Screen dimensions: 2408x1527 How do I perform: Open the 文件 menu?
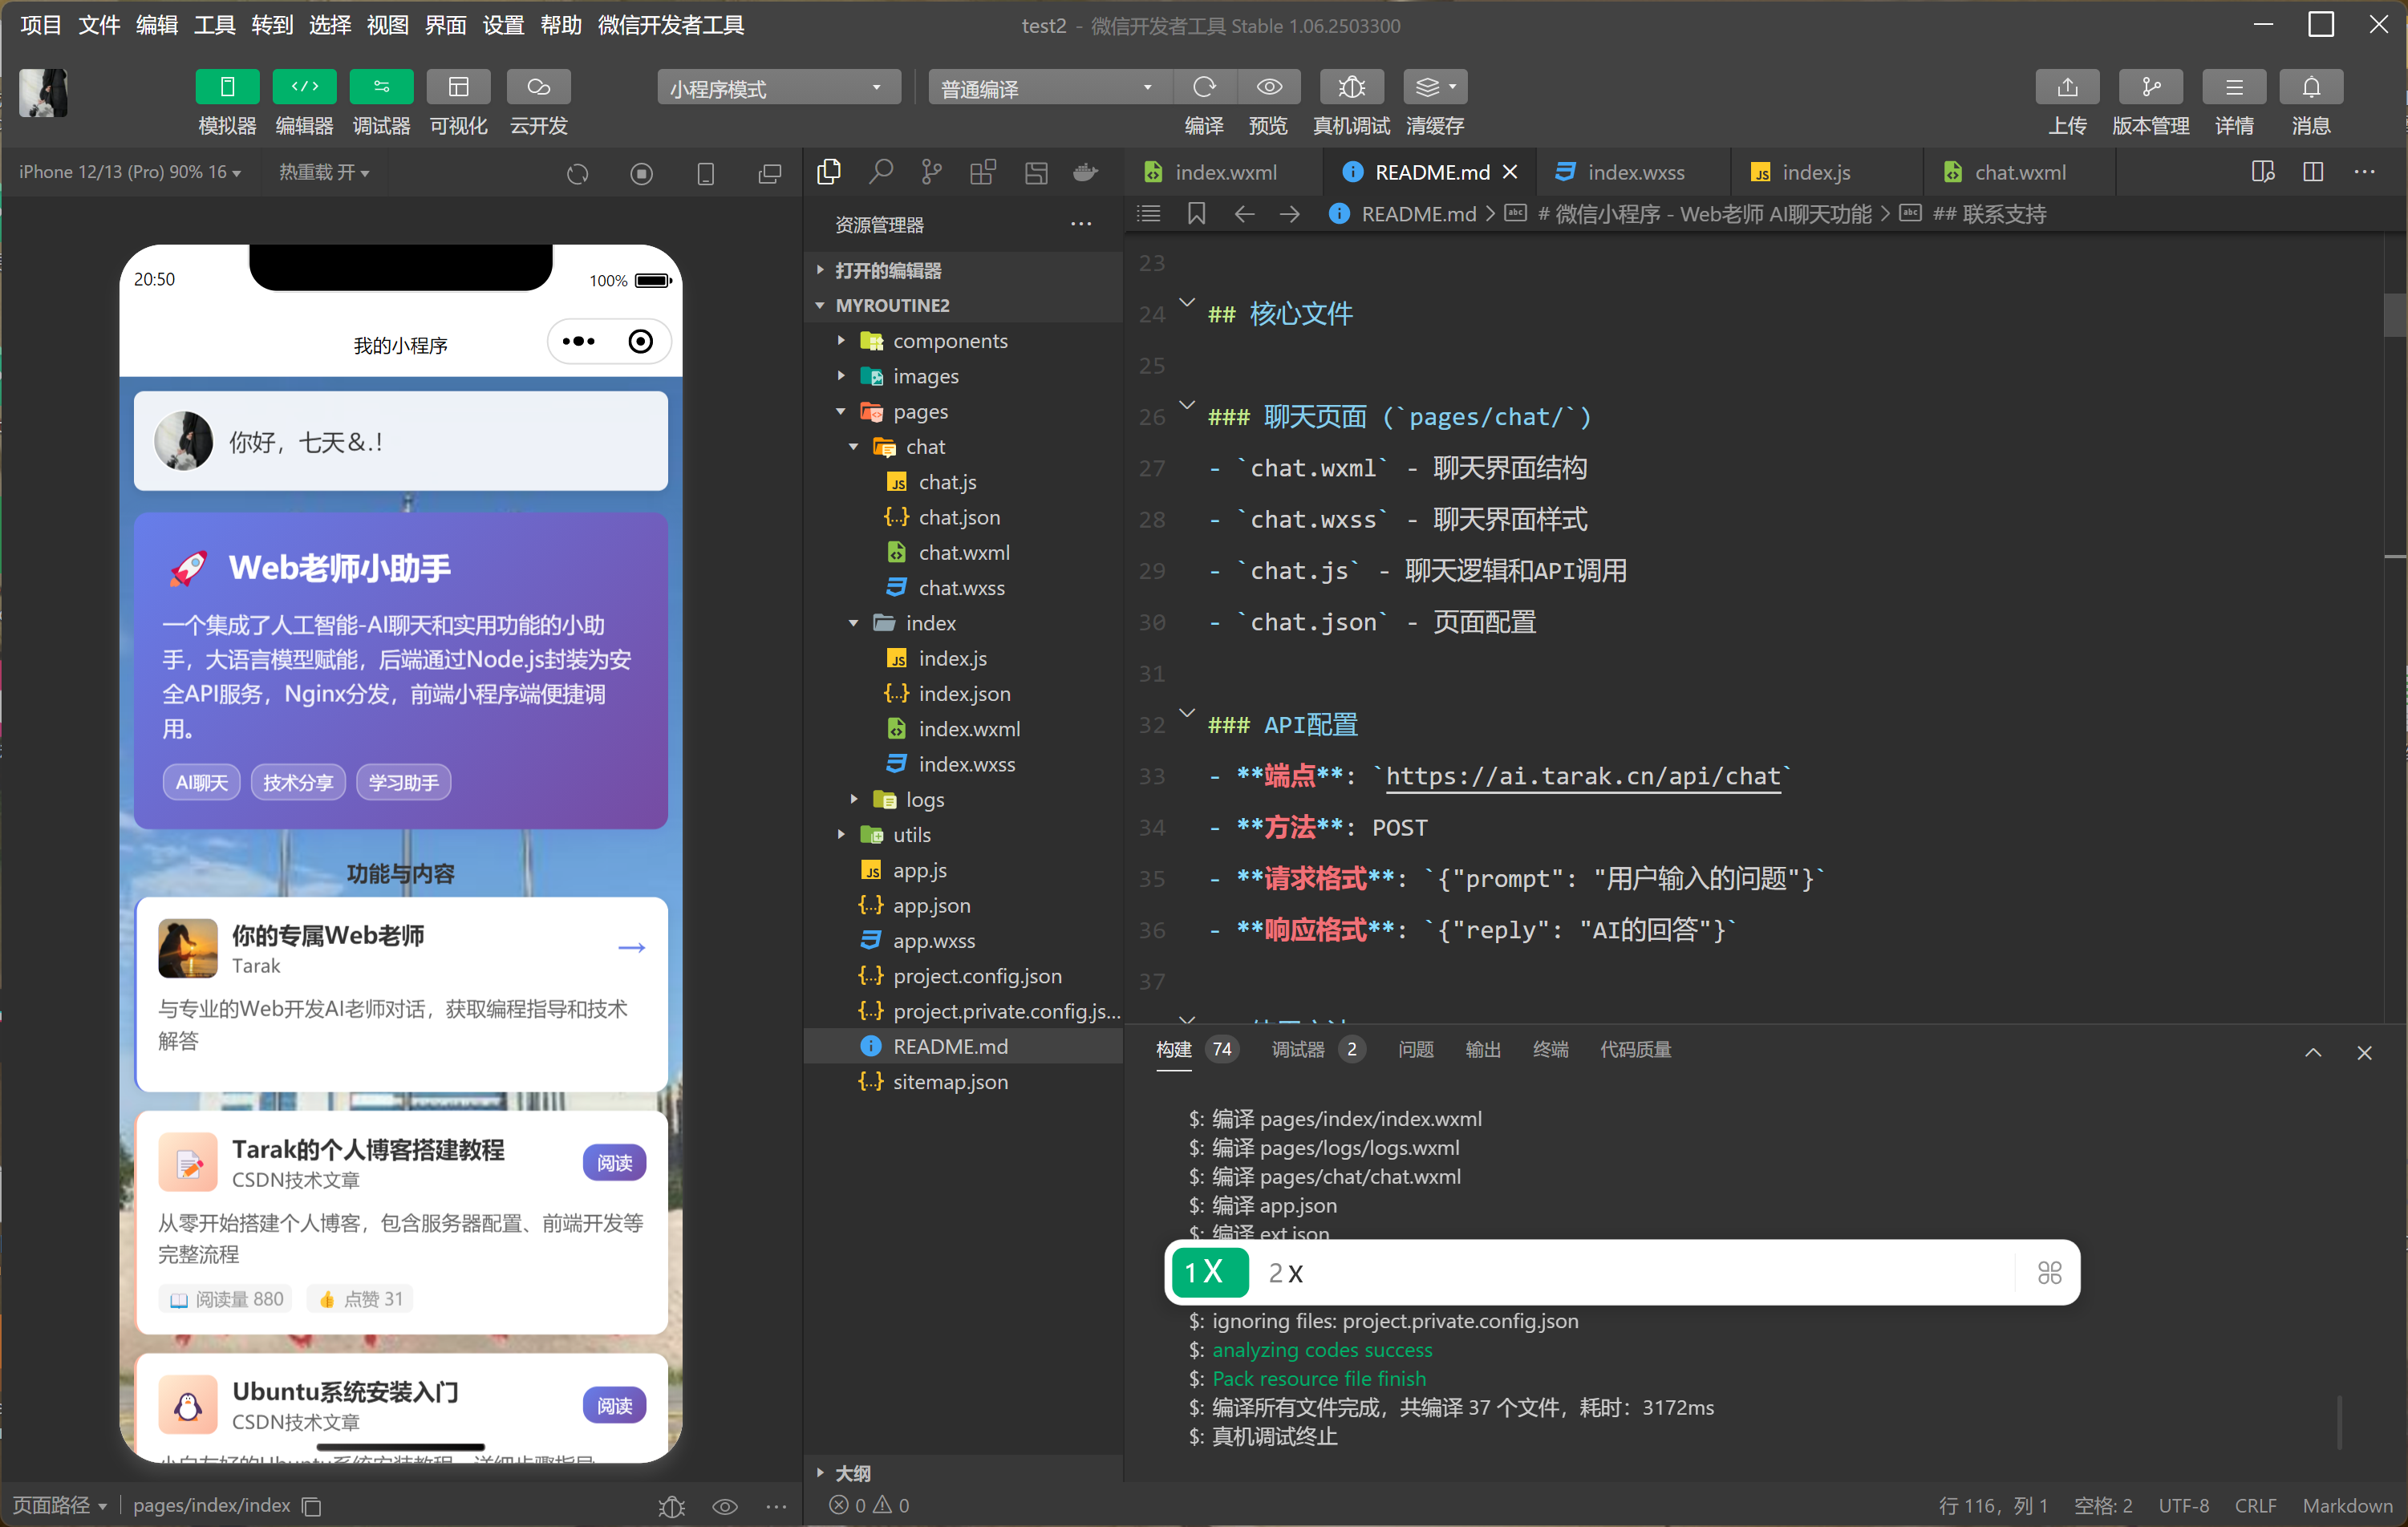(99, 25)
